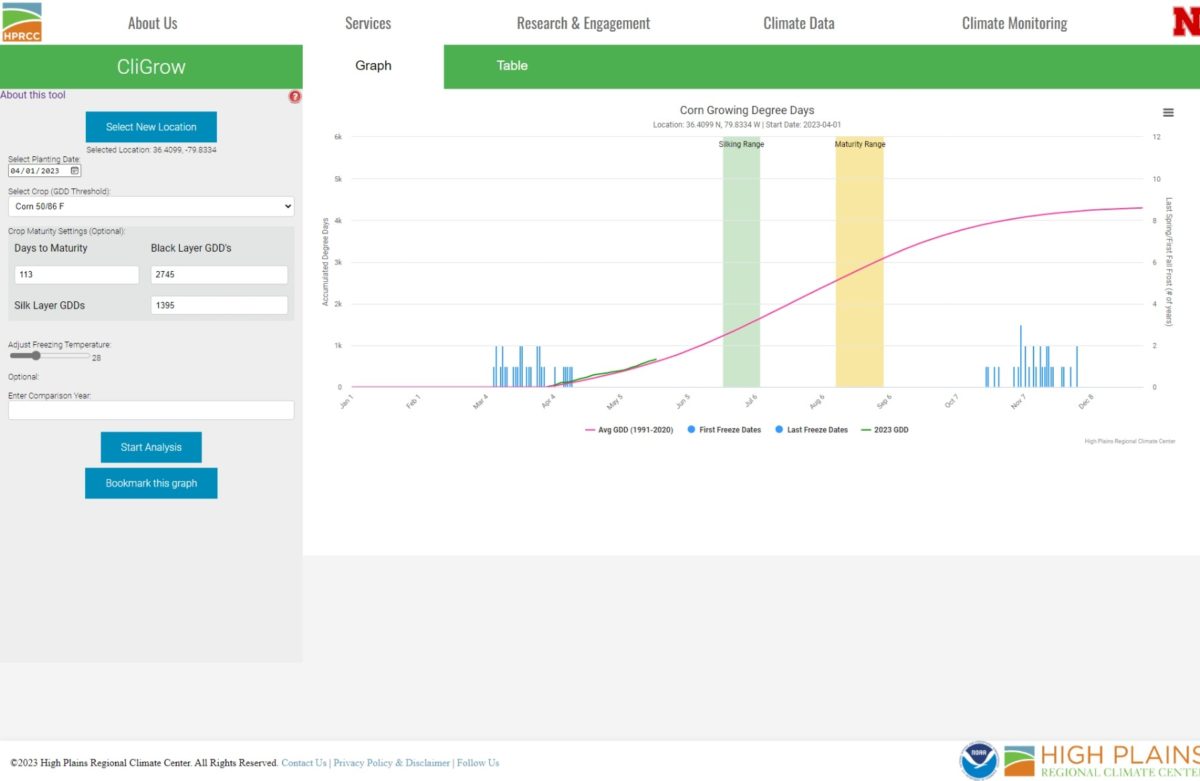1200x781 pixels.
Task: Open the Privacy Policy & Disclaimer link
Action: (391, 763)
